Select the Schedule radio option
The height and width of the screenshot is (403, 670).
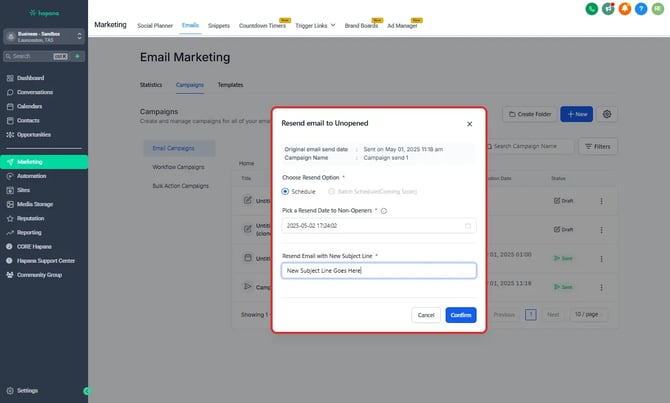click(286, 191)
